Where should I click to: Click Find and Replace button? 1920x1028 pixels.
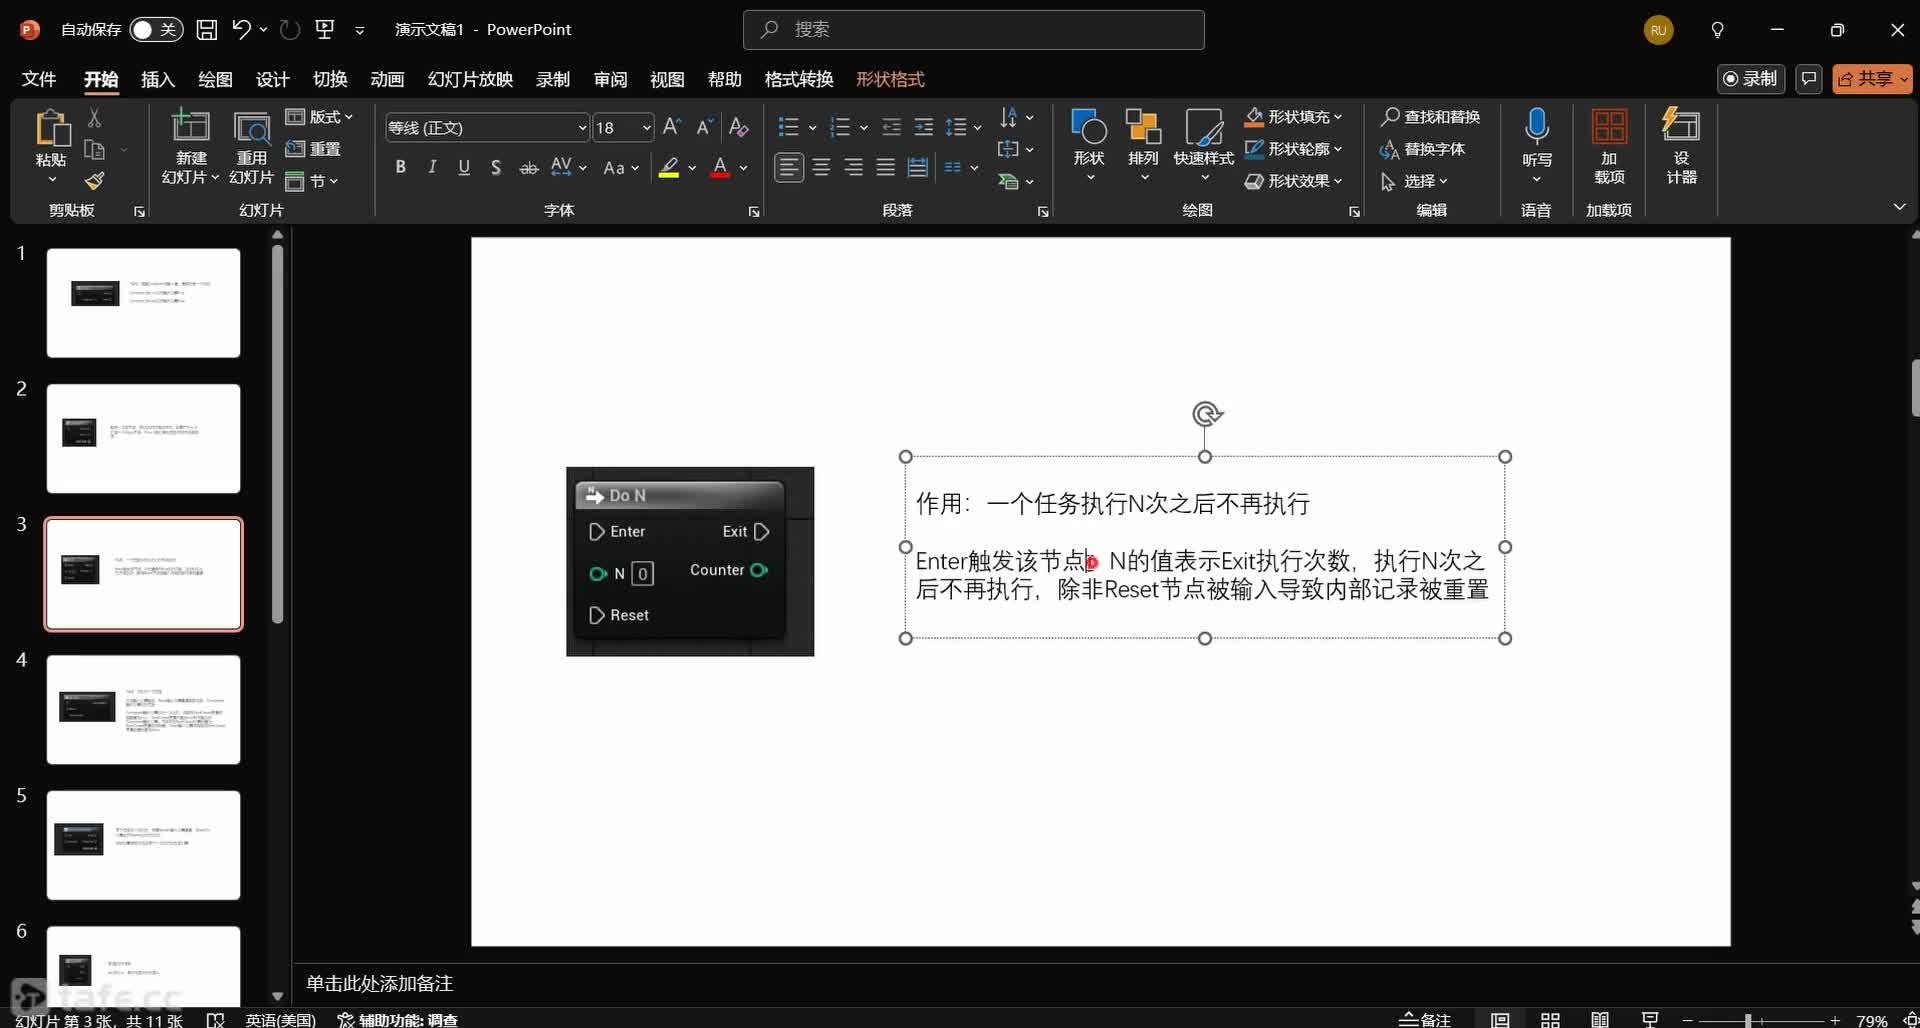pyautogui.click(x=1430, y=117)
